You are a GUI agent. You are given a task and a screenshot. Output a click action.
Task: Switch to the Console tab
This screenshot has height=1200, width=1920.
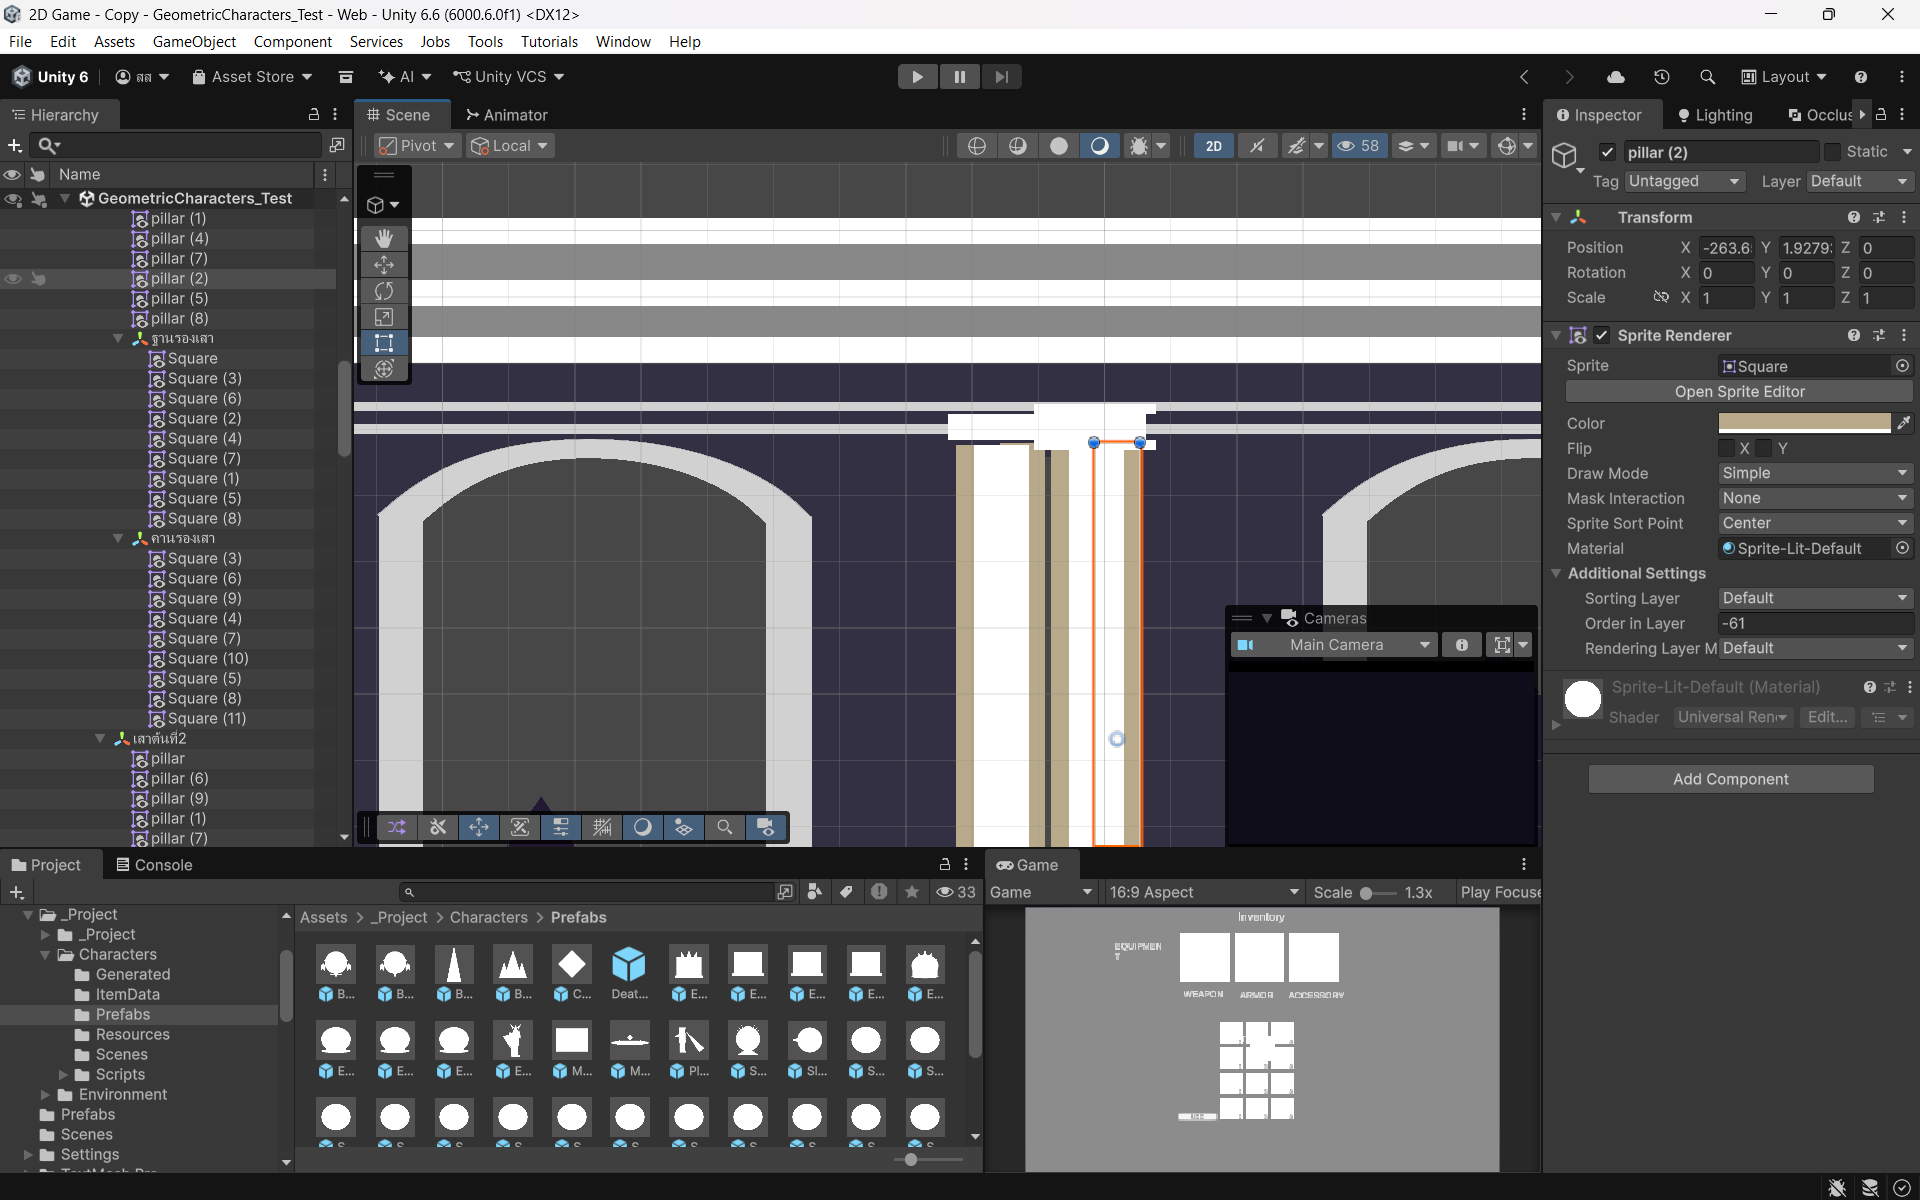(x=154, y=865)
